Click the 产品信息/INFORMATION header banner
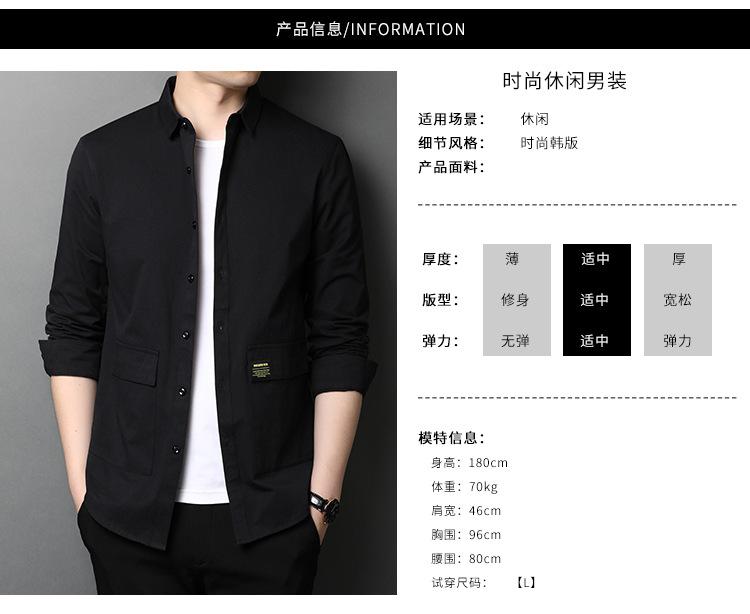The image size is (750, 614). [x=375, y=29]
